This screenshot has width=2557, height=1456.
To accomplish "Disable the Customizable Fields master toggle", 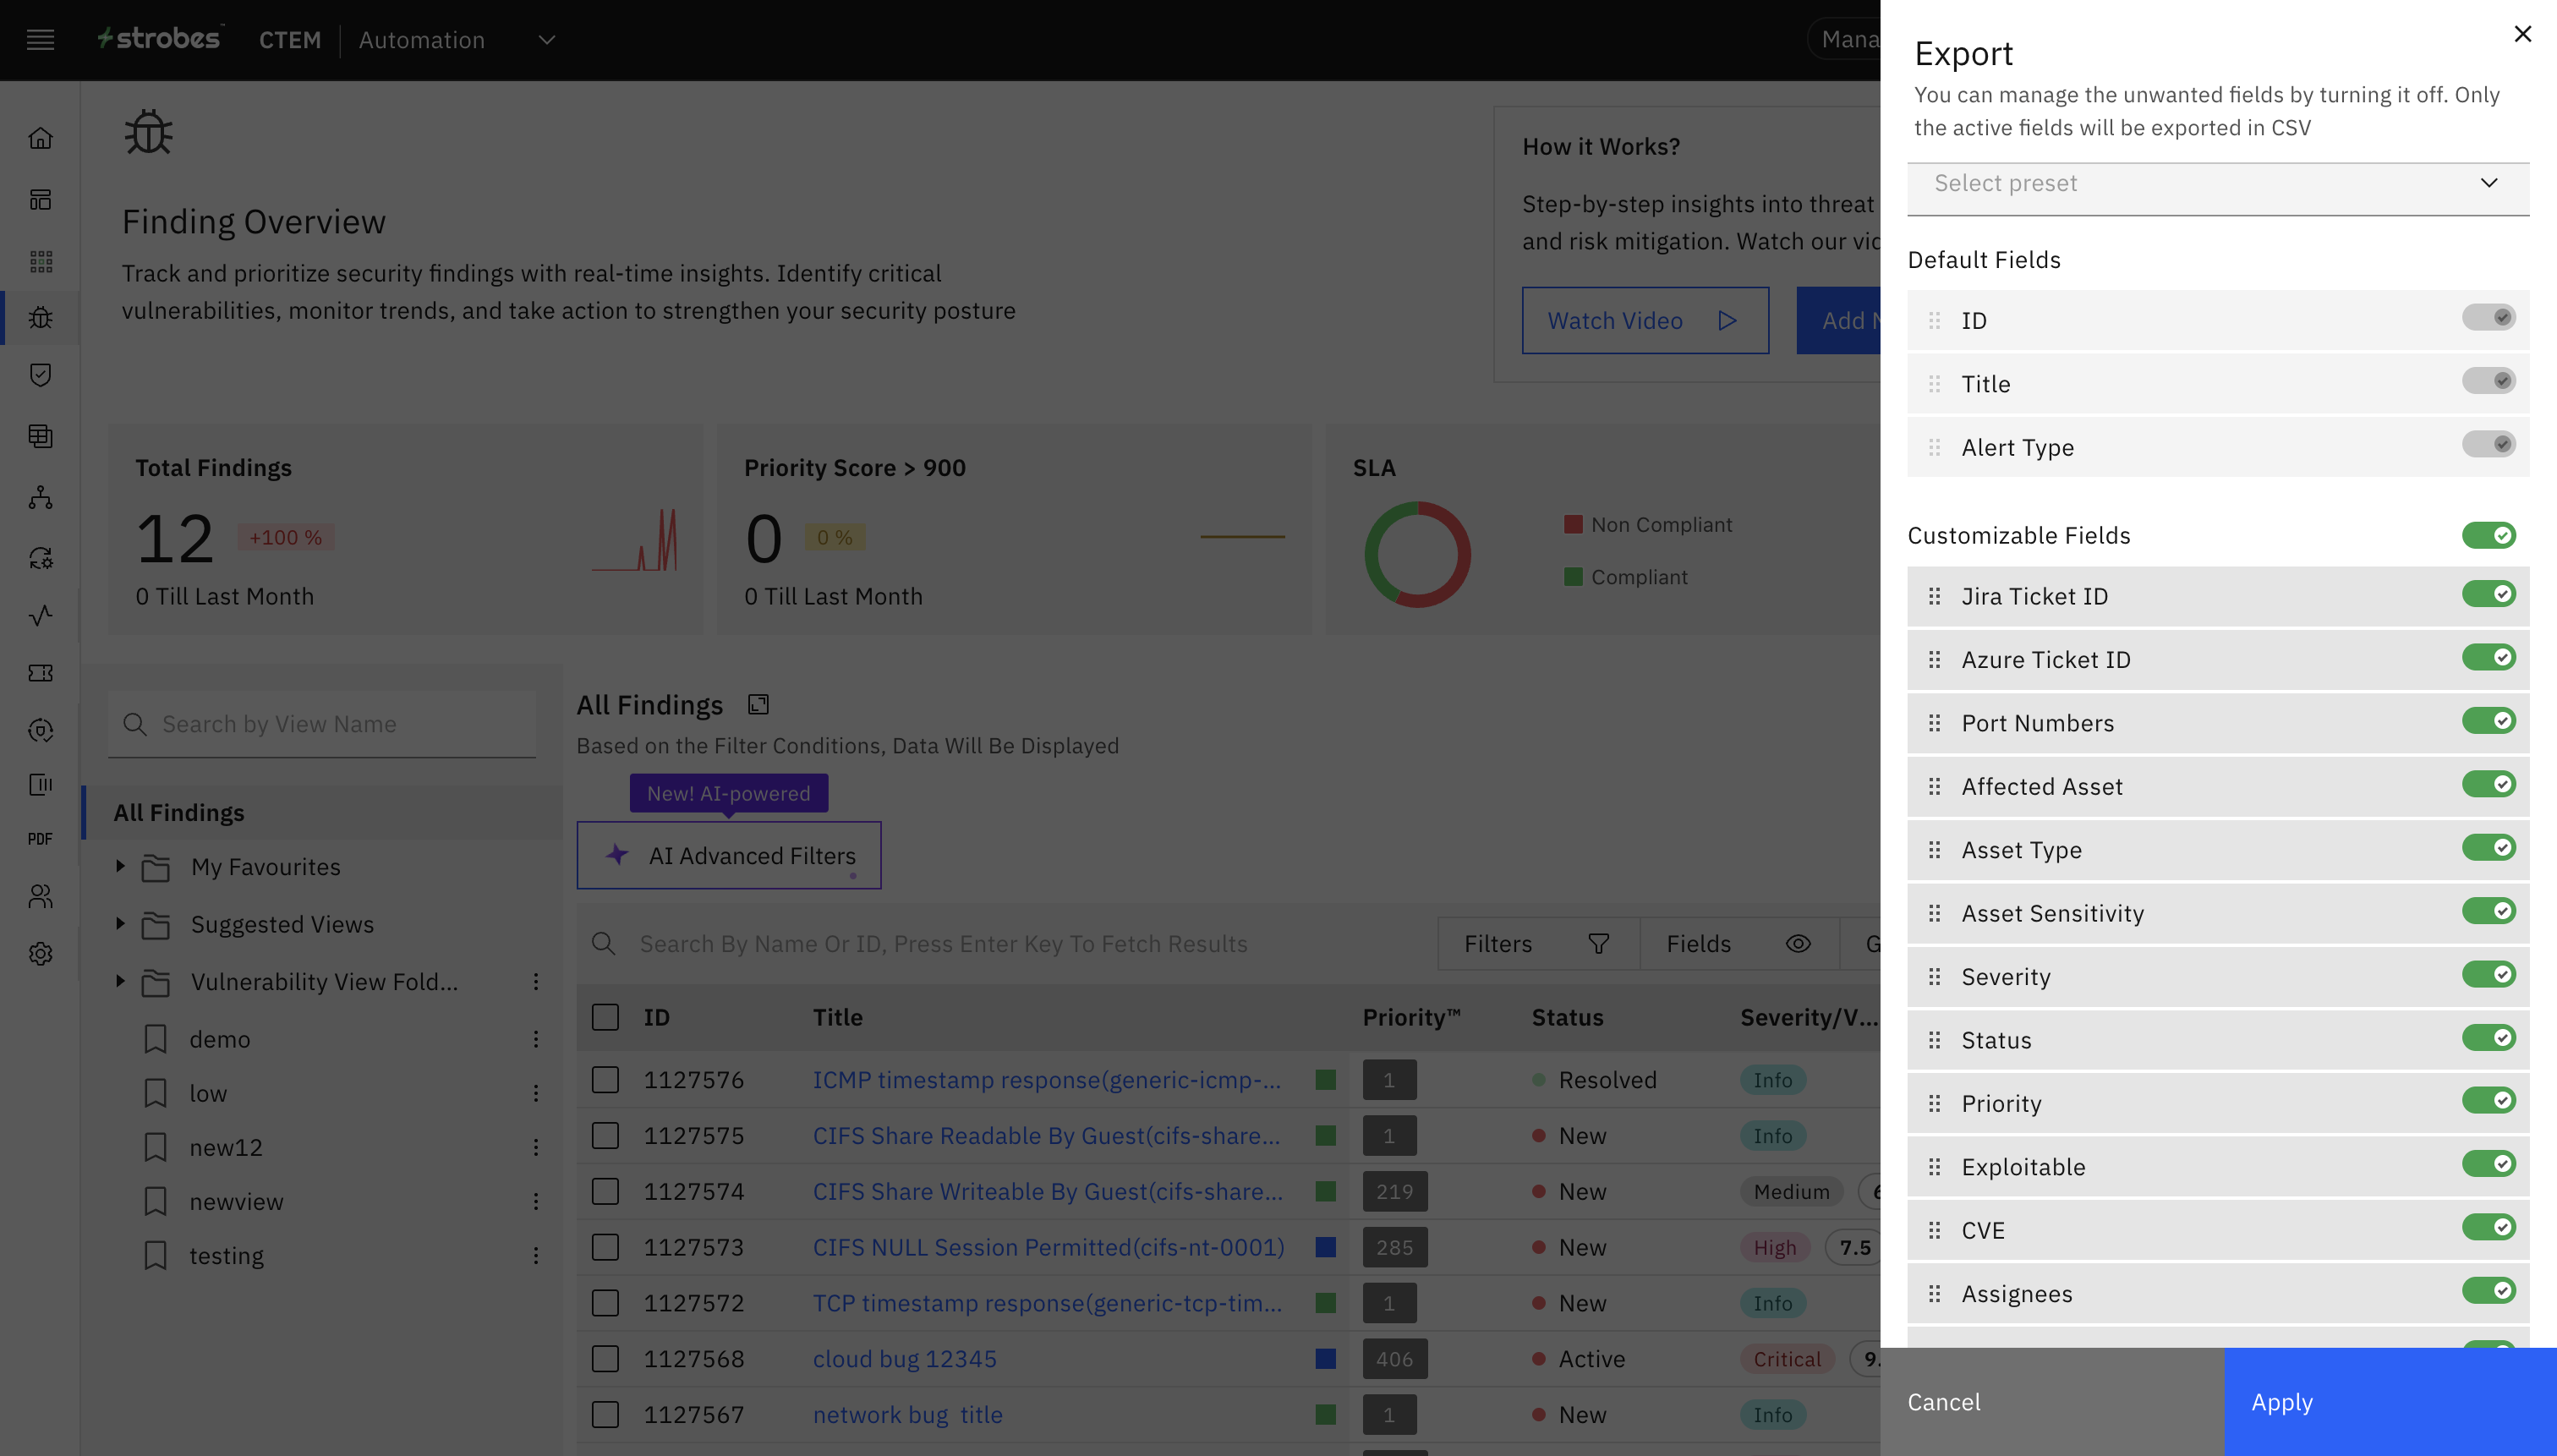I will coord(2488,536).
